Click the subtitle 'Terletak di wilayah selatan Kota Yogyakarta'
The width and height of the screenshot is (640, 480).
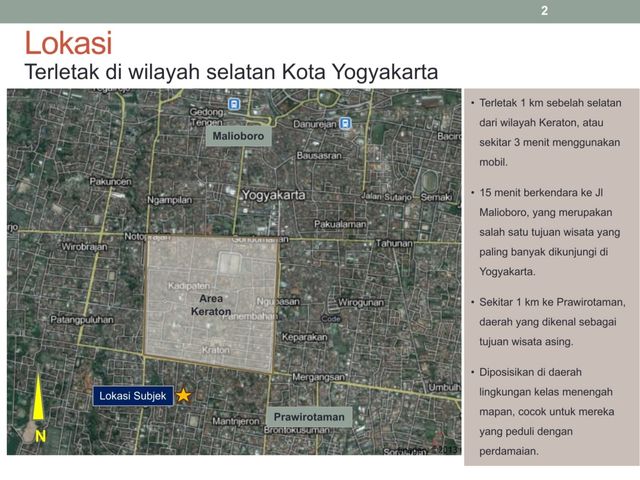tap(231, 72)
